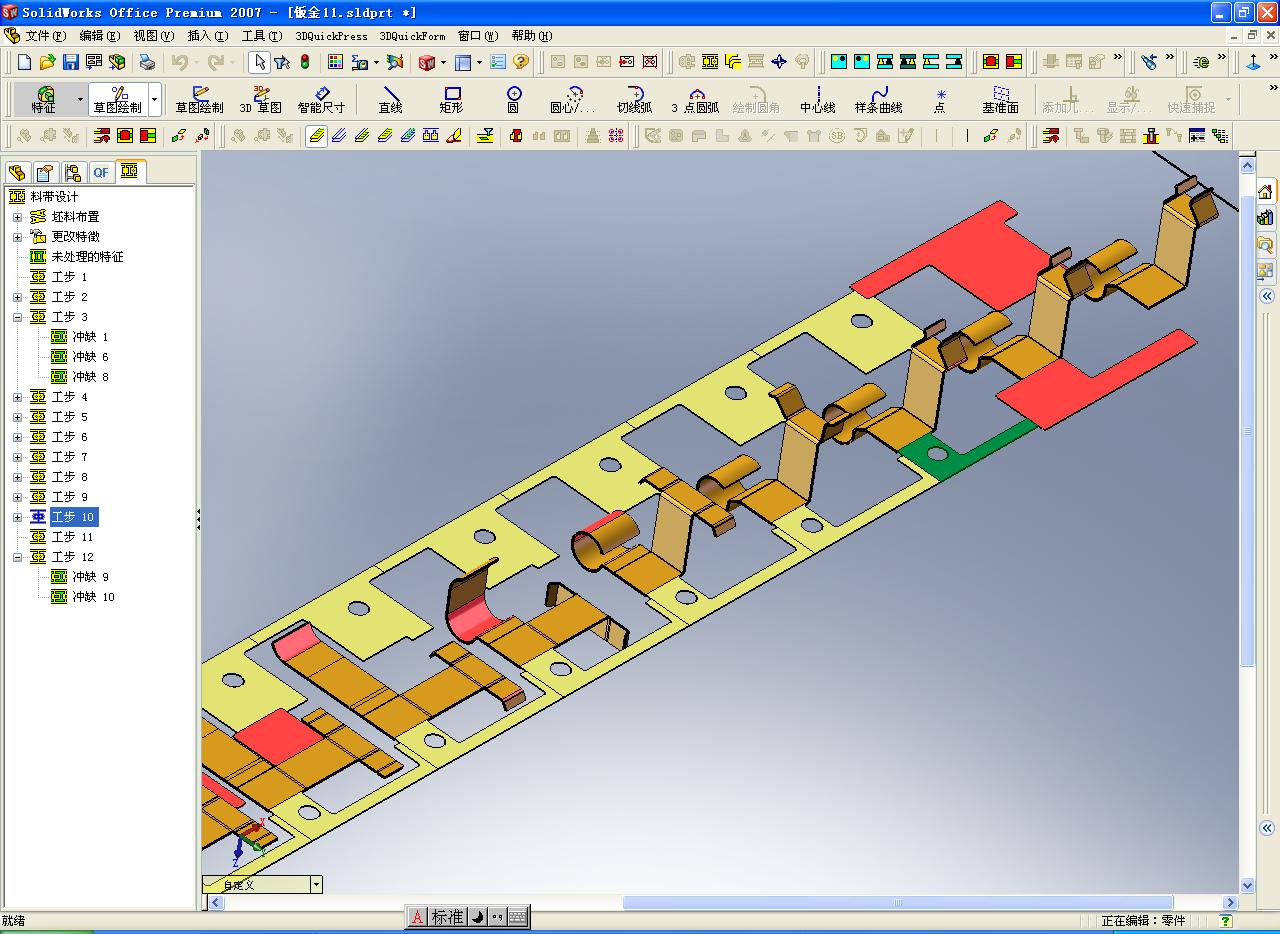This screenshot has height=934, width=1280.
Task: Click the selection filter funnel icon
Action: click(282, 62)
